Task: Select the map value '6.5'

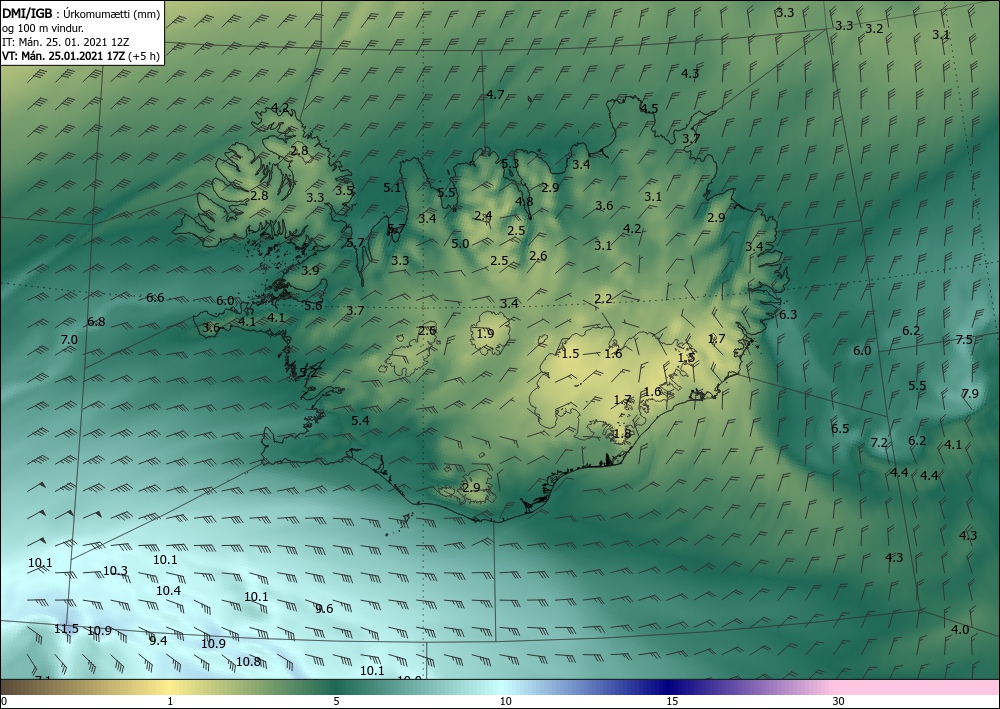Action: pos(840,428)
